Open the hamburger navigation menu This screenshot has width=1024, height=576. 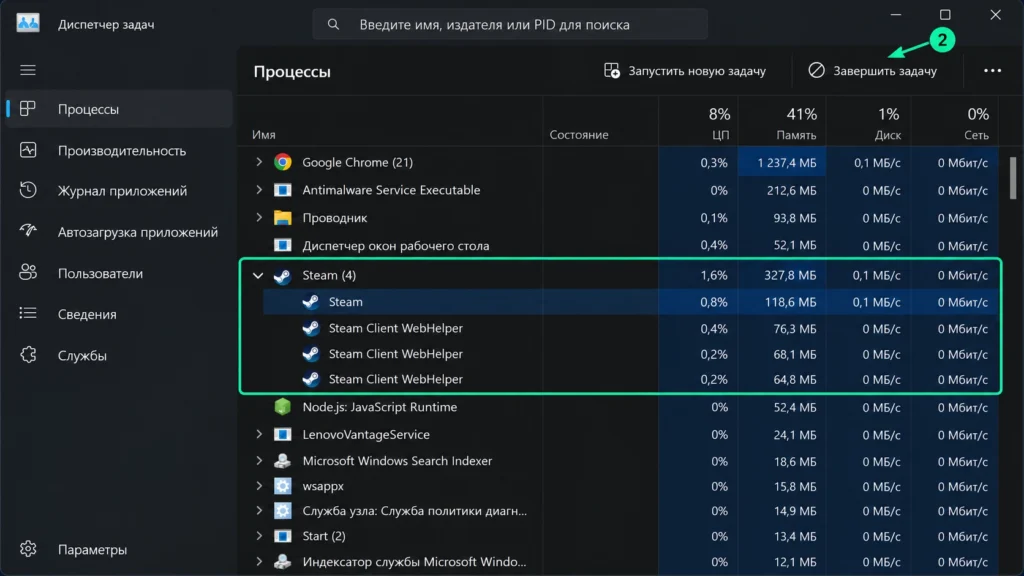27,70
